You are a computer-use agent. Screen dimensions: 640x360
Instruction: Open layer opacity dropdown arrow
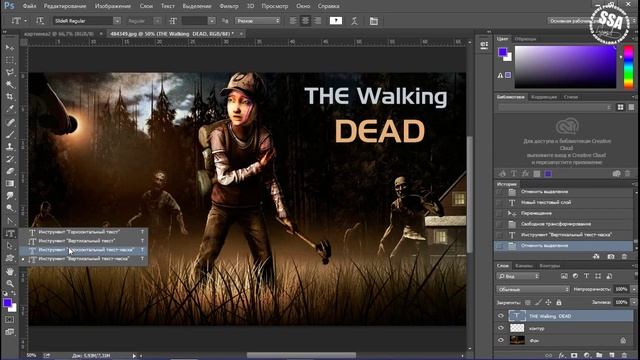[x=634, y=289]
